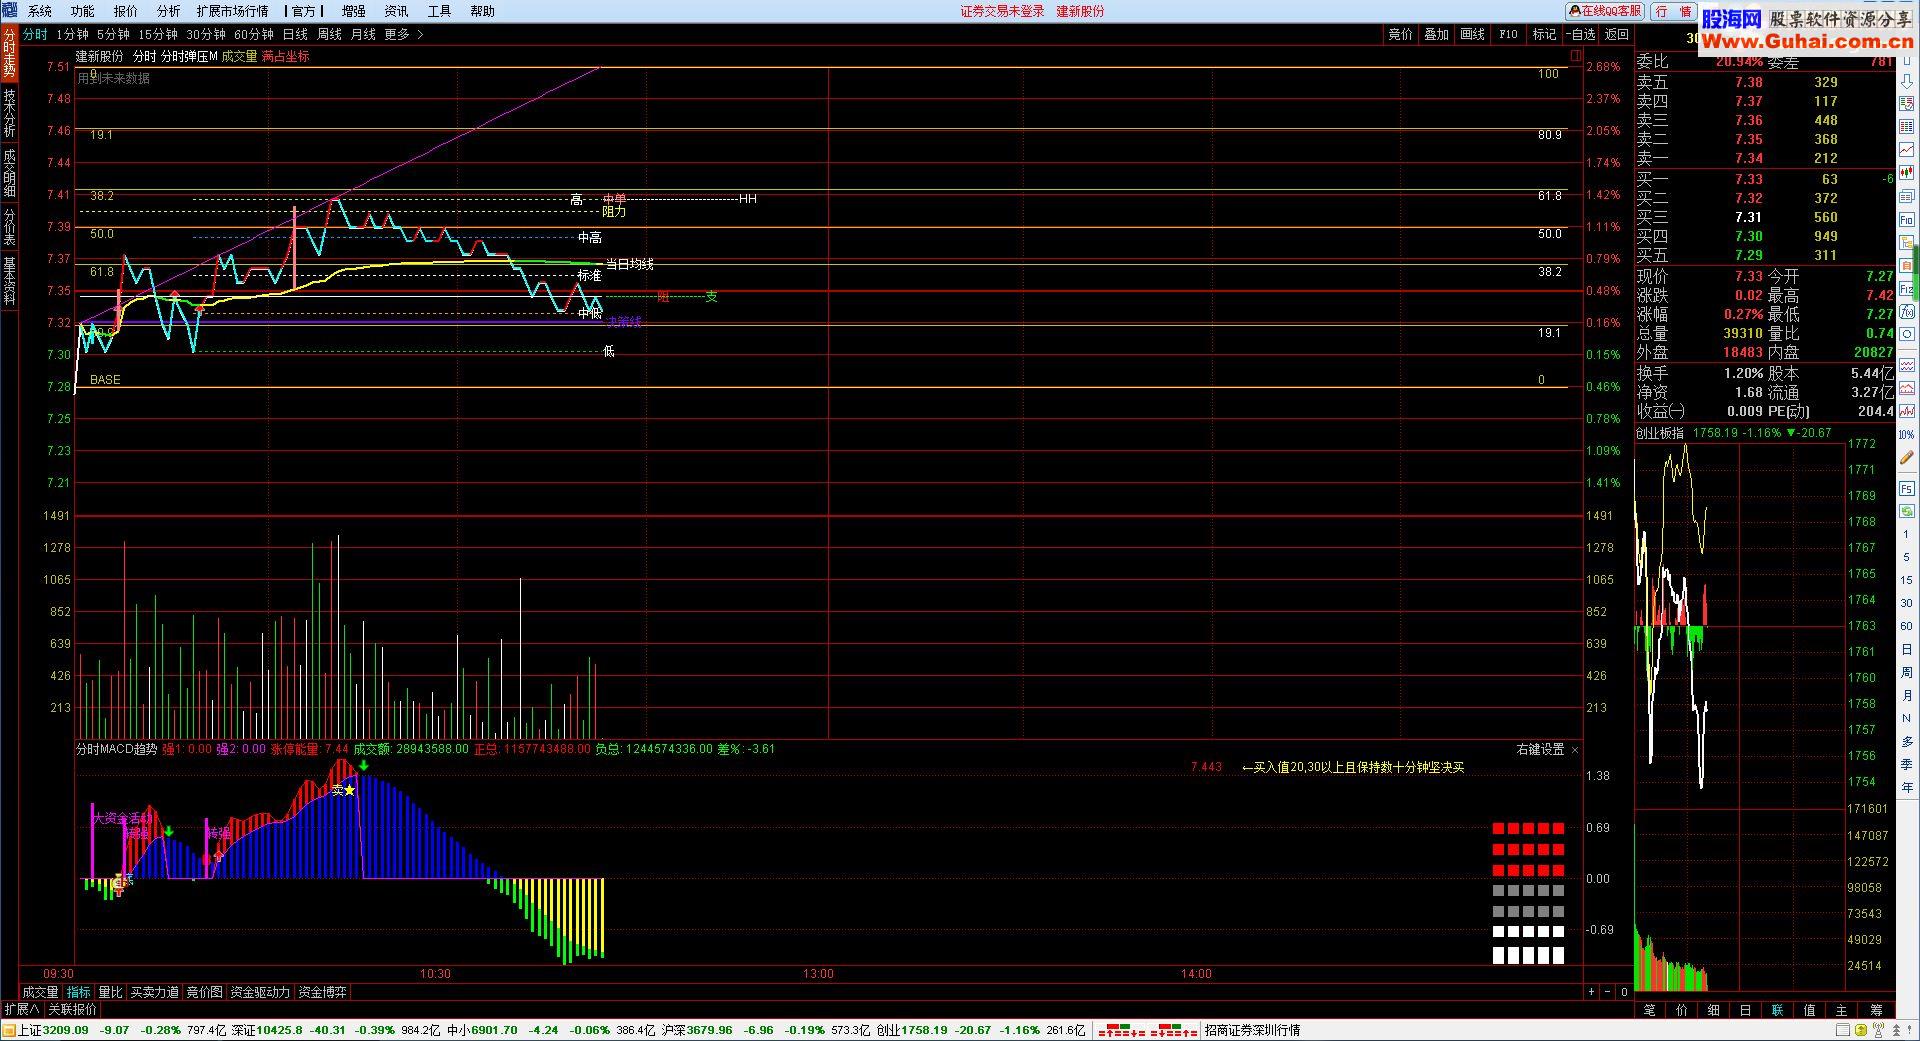Viewport: 1920px width, 1041px height.
Task: Switch chart period to 周线
Action: [329, 34]
